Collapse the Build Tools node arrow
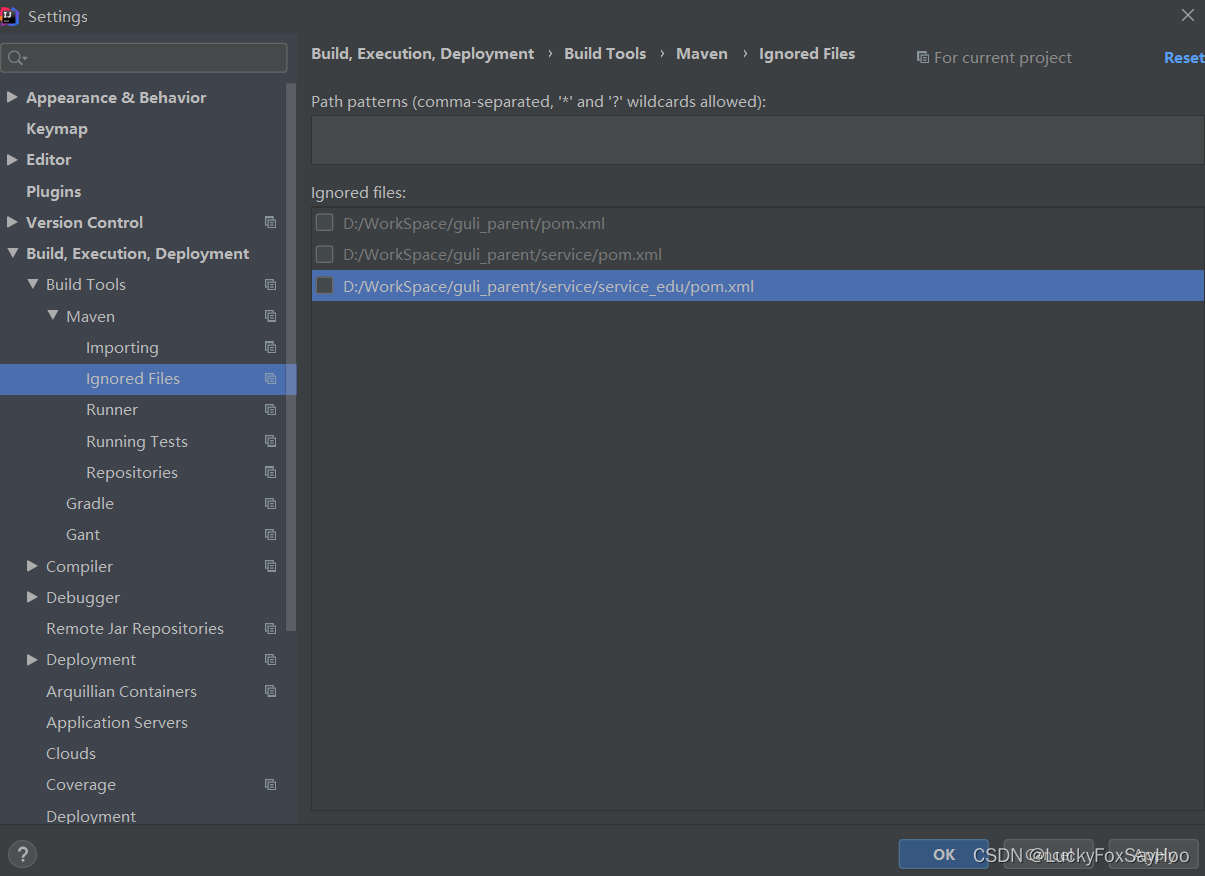 tap(33, 284)
